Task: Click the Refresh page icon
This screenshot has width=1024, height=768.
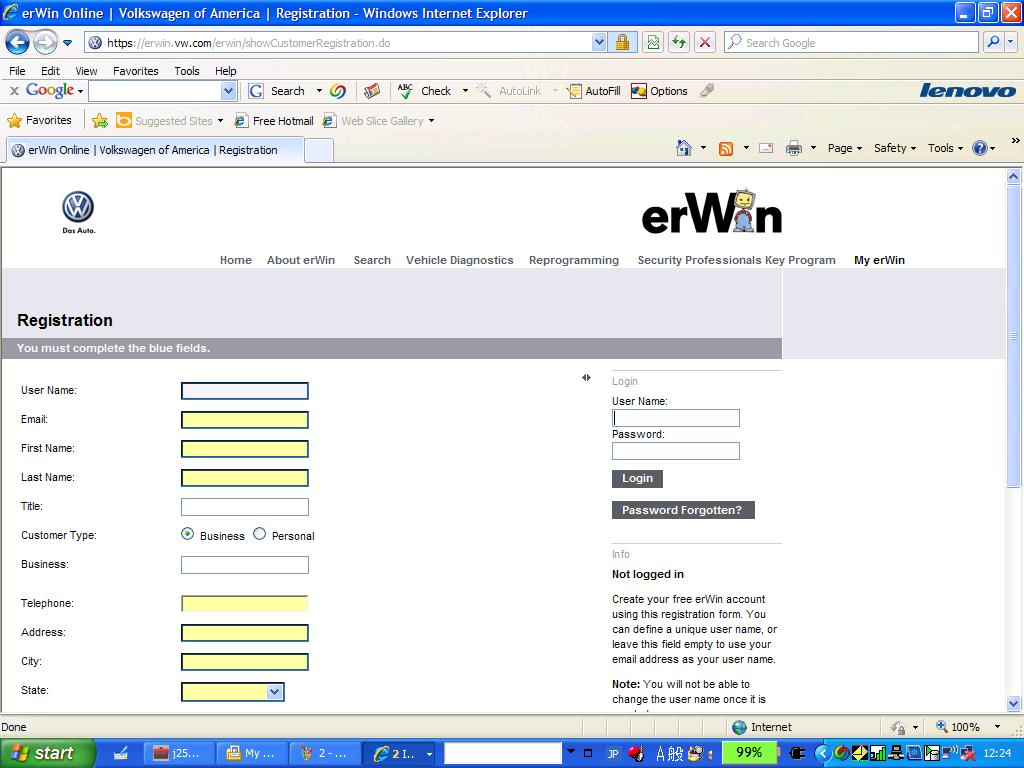Action: coord(679,42)
